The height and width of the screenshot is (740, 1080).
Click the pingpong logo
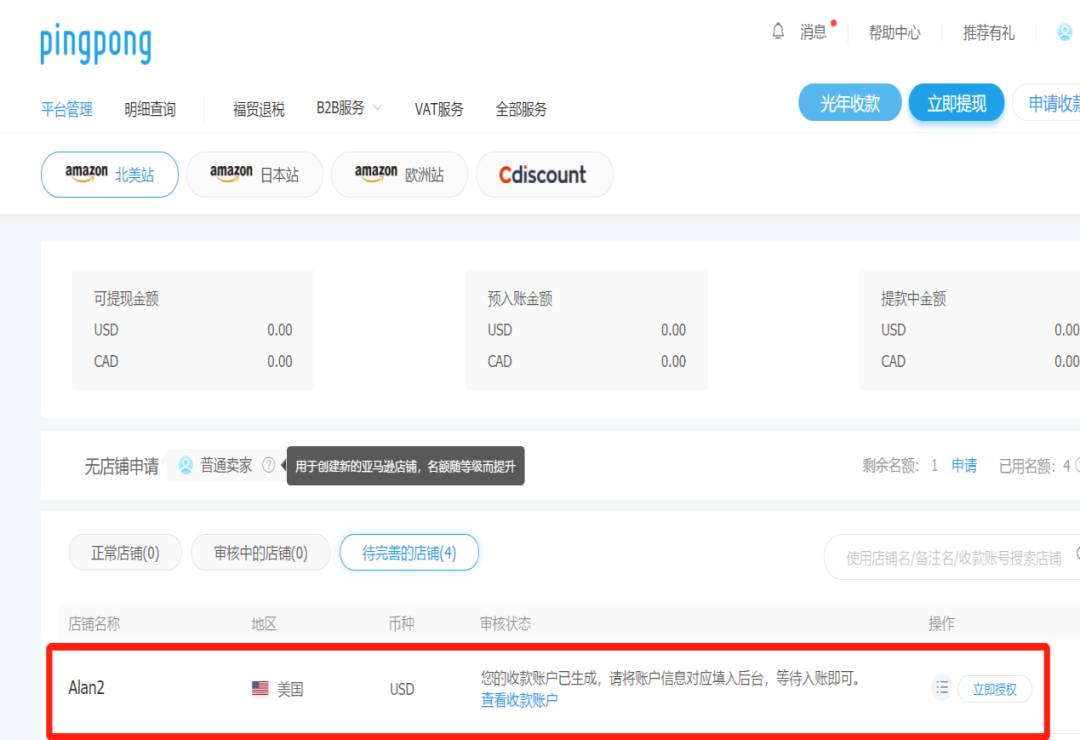[x=95, y=44]
